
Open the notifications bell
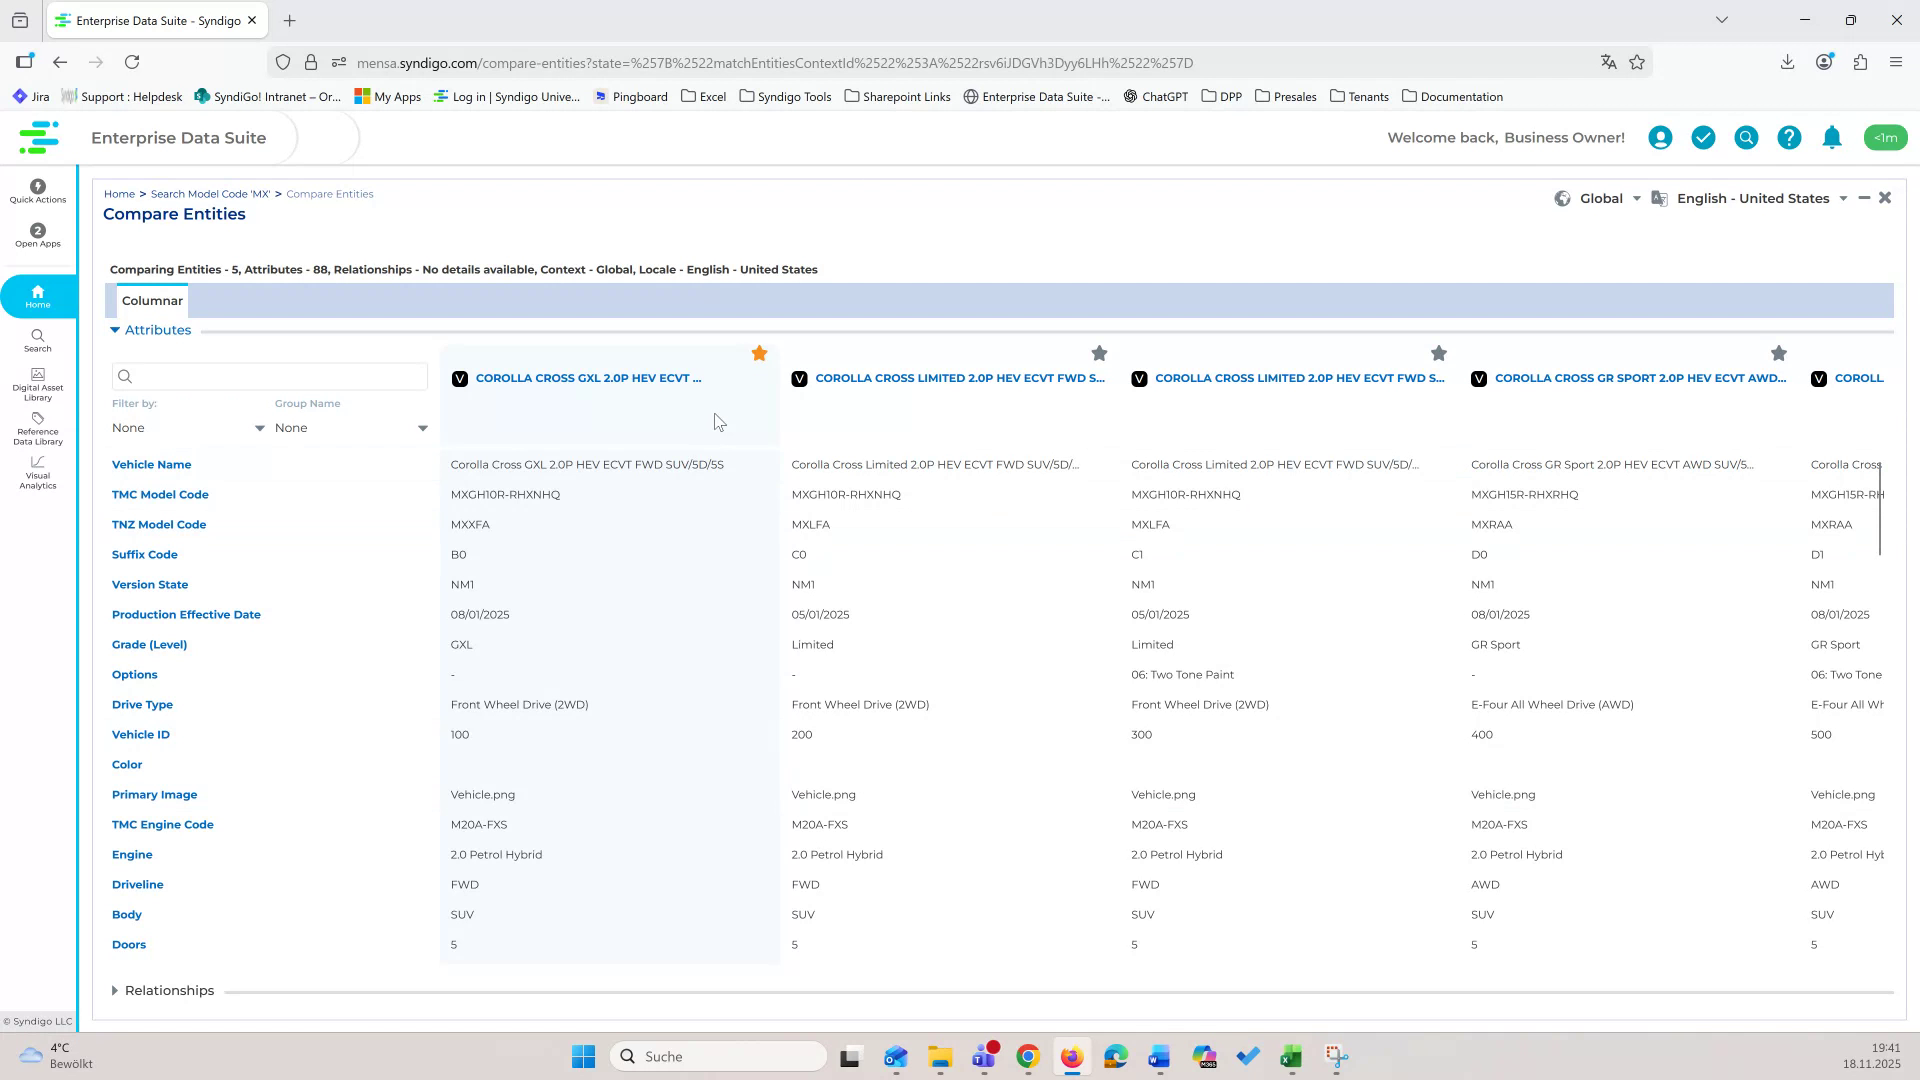[1831, 138]
